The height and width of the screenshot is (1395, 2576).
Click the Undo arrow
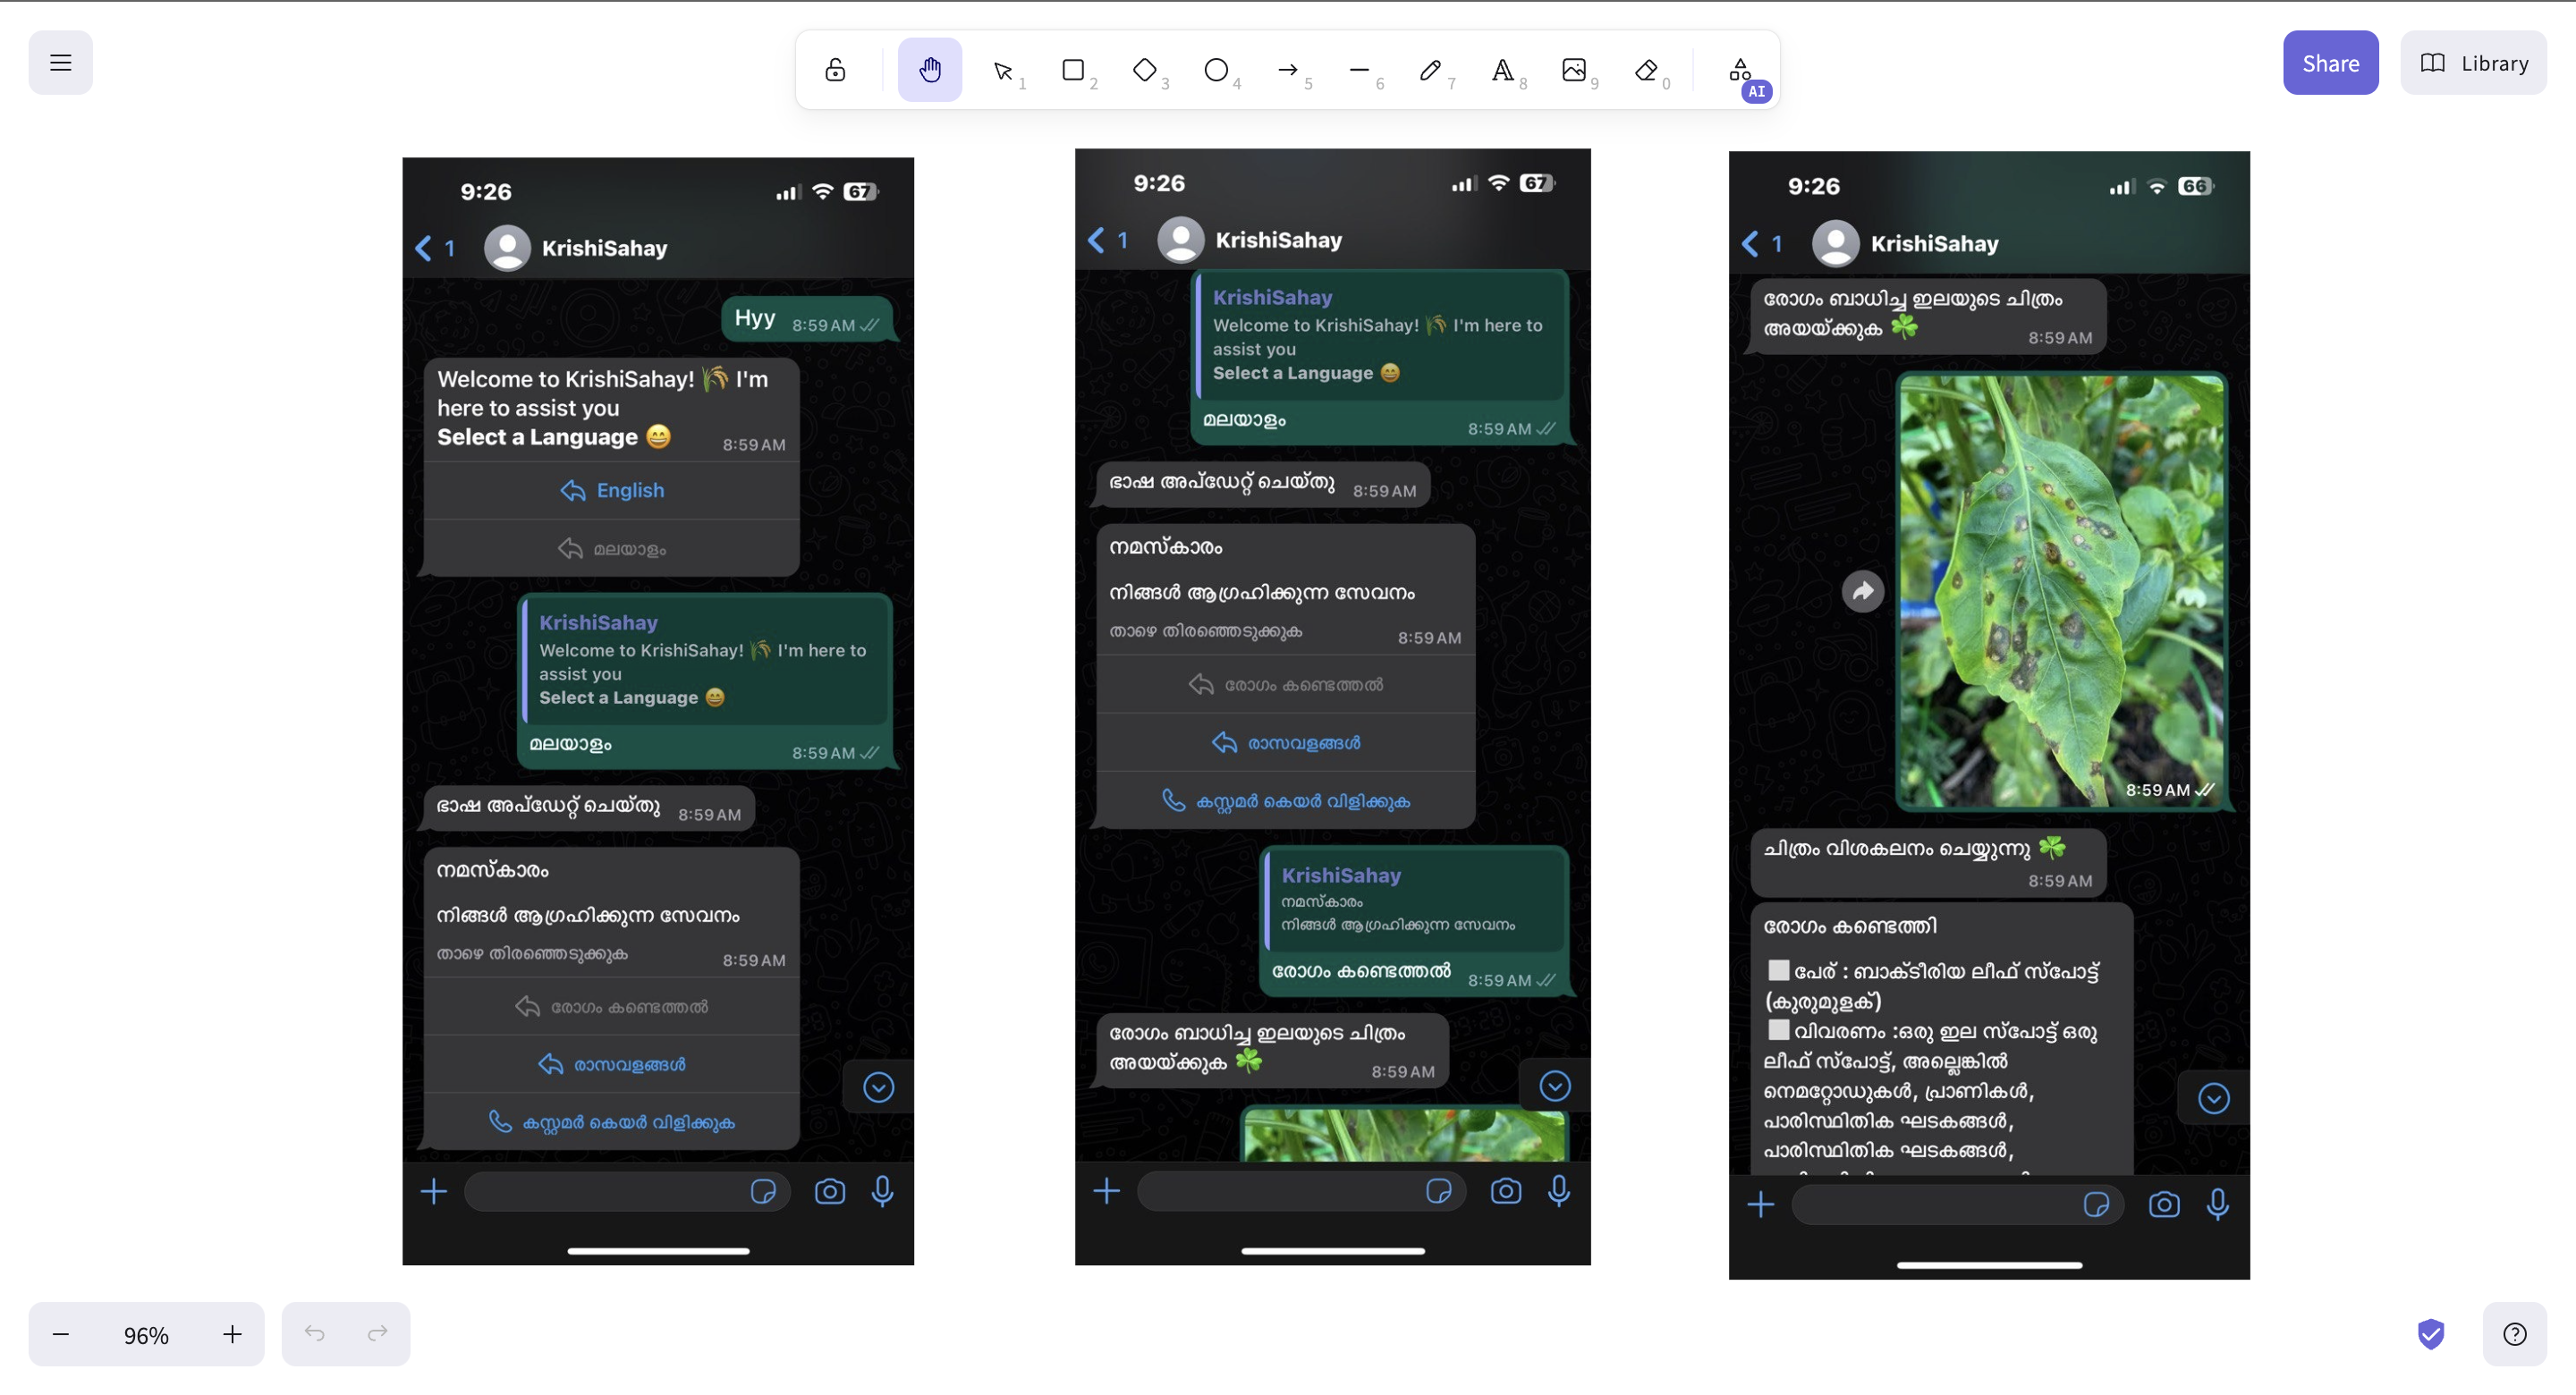coord(314,1334)
